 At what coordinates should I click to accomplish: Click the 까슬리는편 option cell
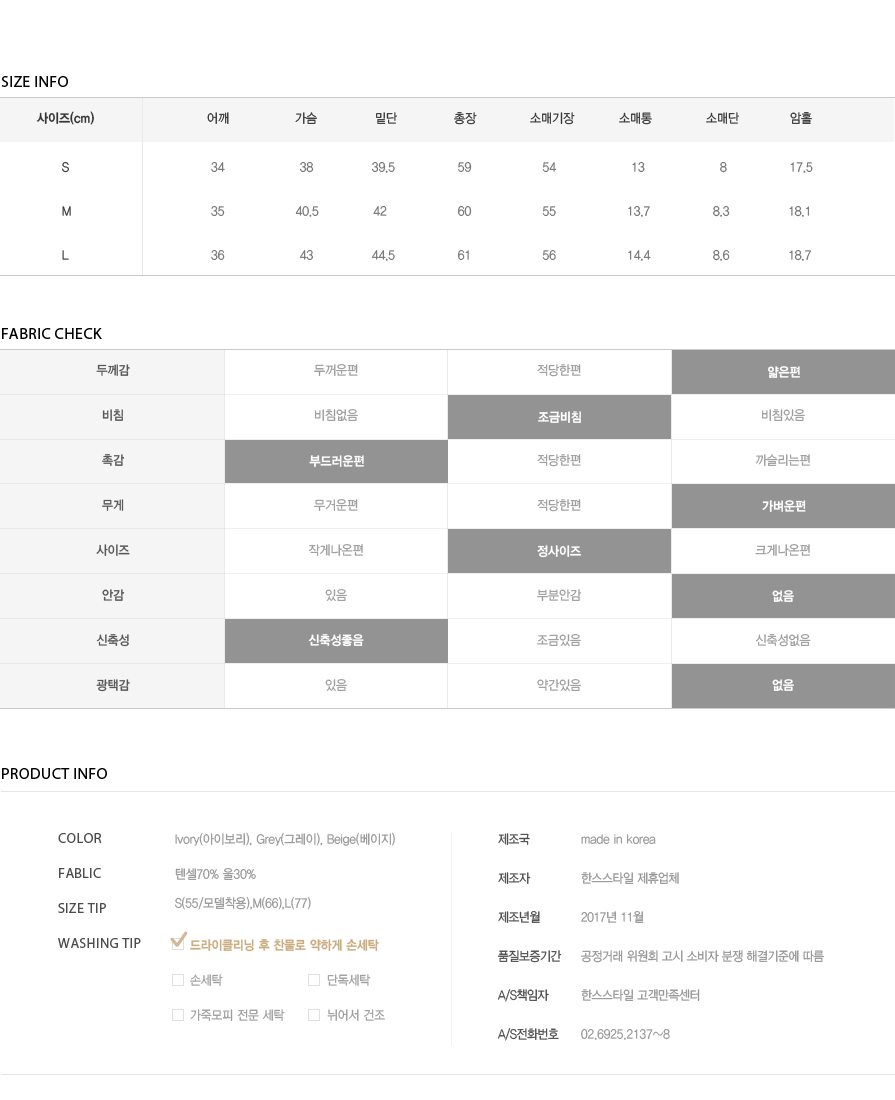(x=783, y=460)
